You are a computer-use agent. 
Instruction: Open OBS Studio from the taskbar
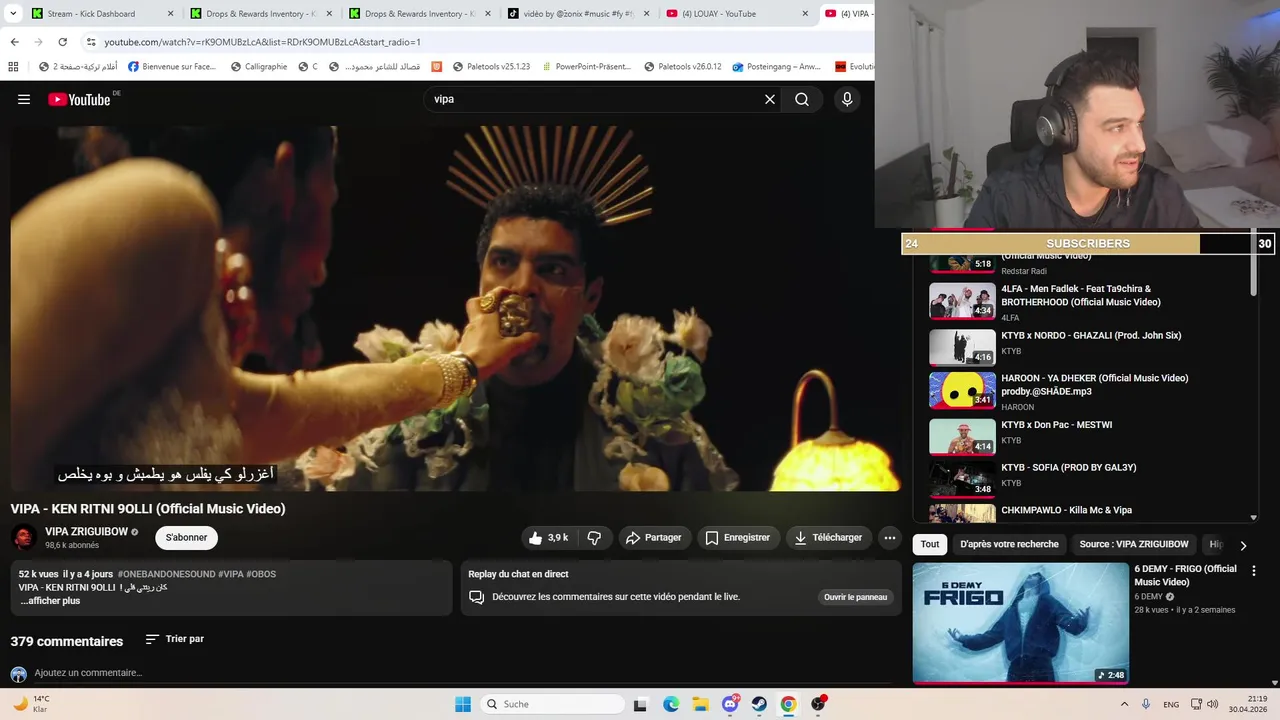pos(818,704)
